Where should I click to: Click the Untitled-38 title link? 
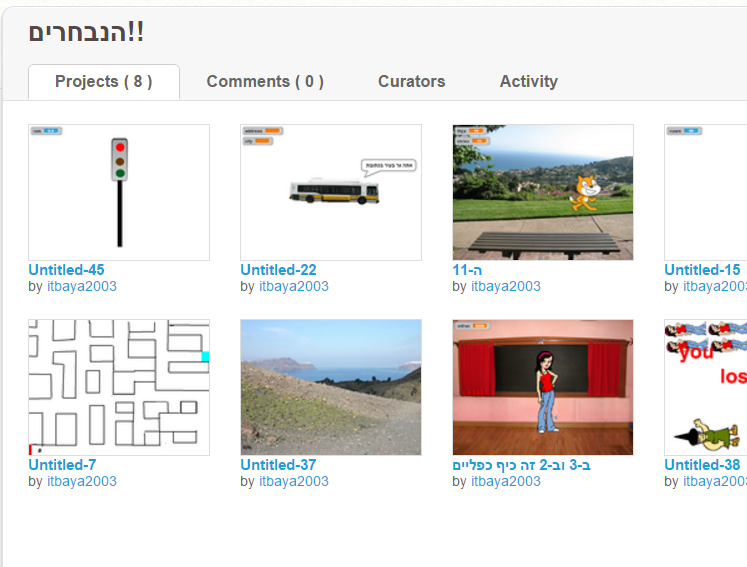(x=702, y=465)
